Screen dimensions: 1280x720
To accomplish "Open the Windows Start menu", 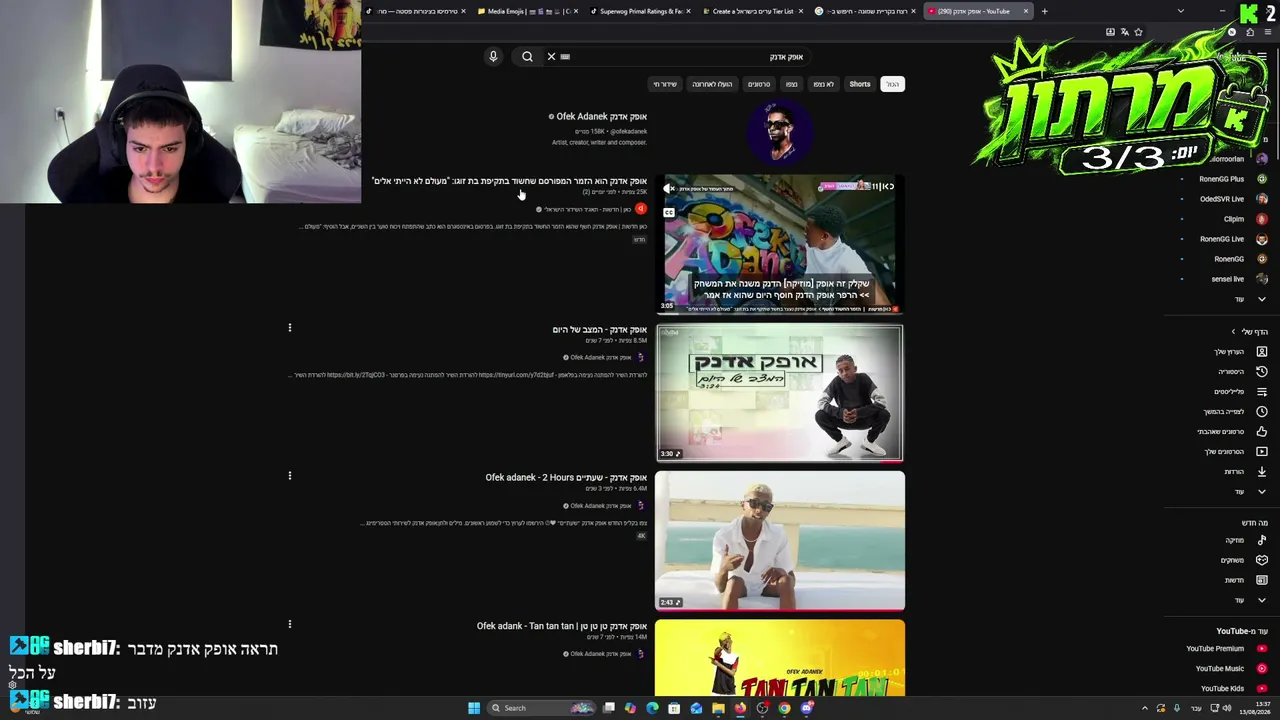I will click(474, 708).
